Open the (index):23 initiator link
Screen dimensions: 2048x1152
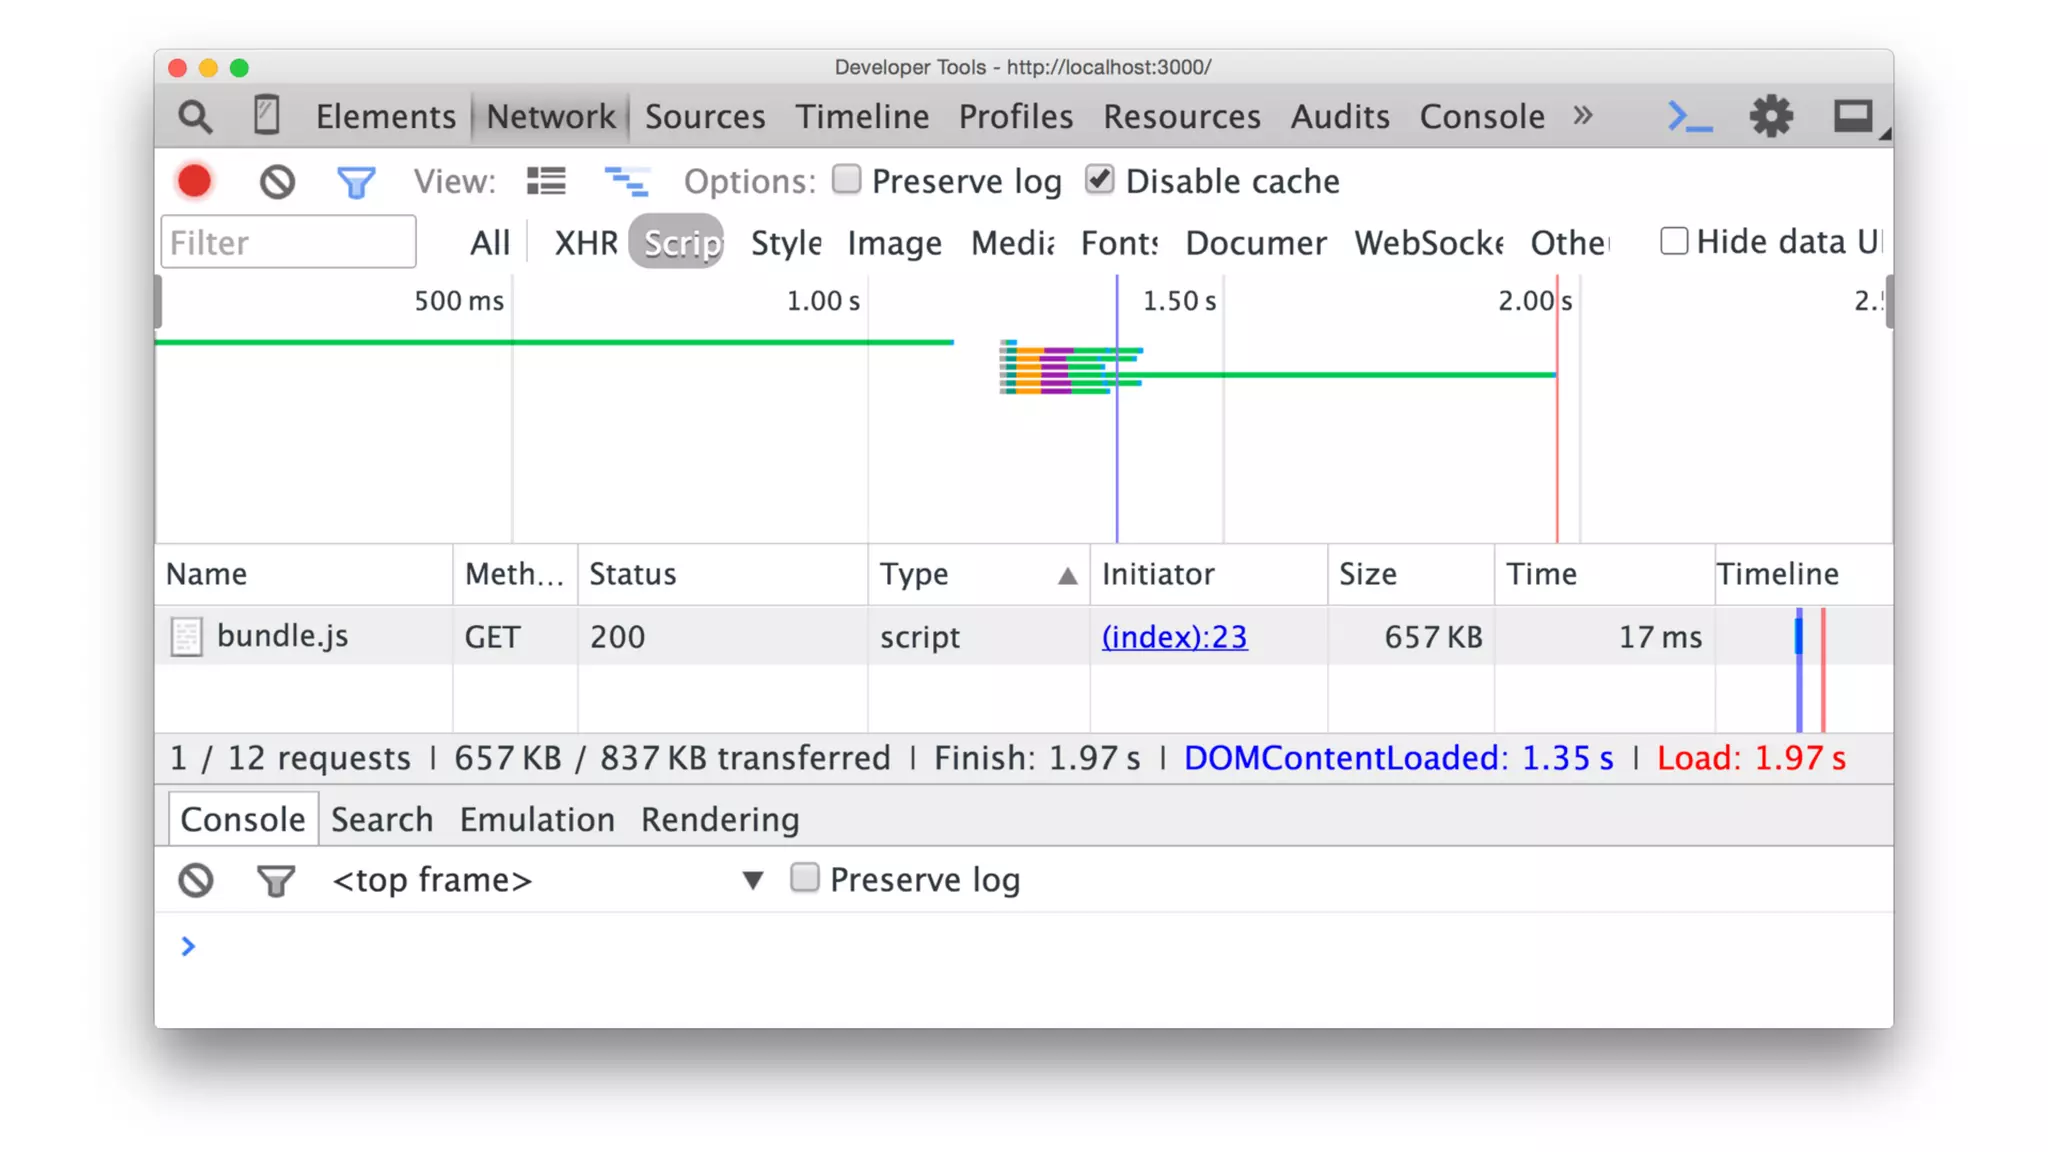pos(1174,637)
